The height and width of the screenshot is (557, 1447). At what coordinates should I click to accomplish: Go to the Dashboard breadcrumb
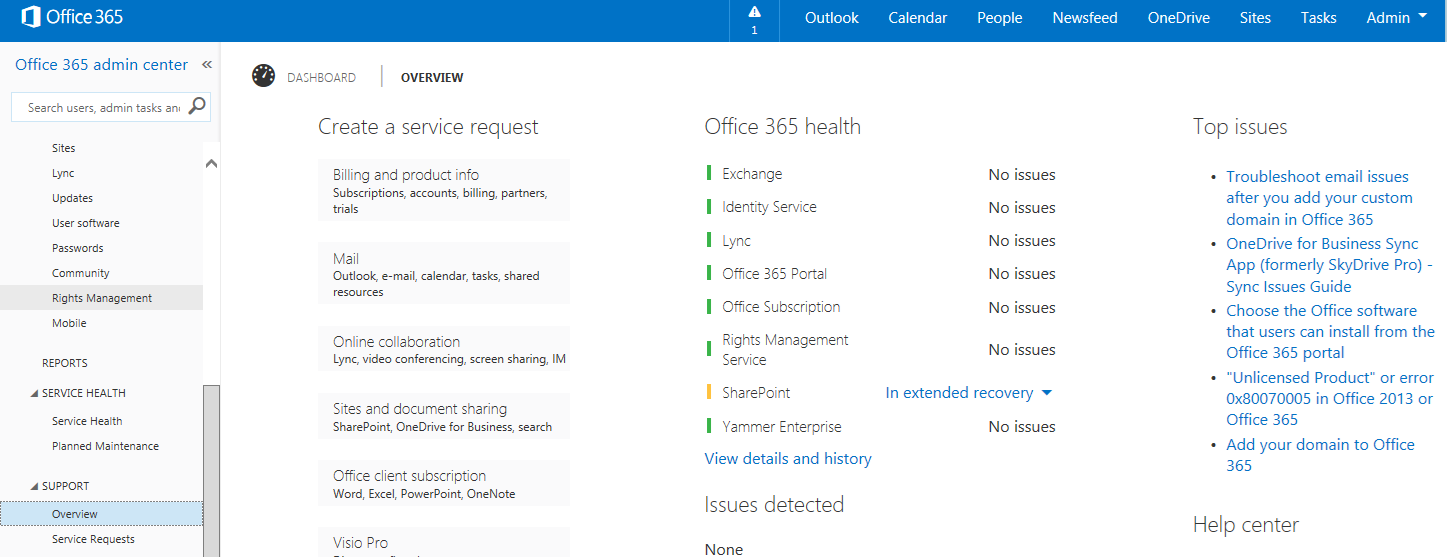(x=321, y=77)
